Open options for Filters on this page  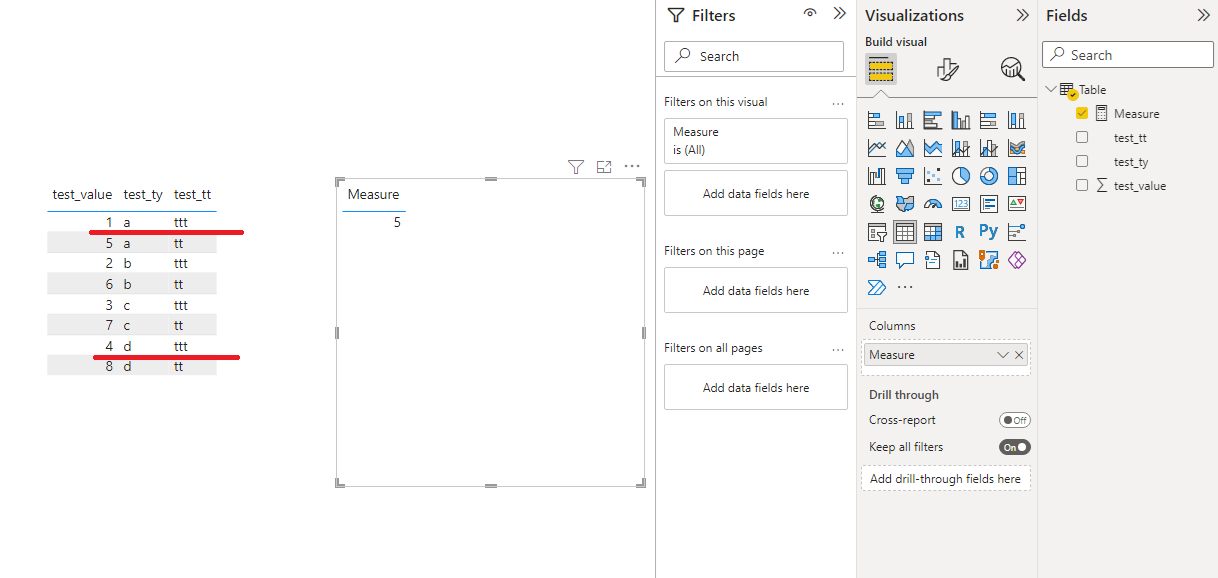click(838, 251)
